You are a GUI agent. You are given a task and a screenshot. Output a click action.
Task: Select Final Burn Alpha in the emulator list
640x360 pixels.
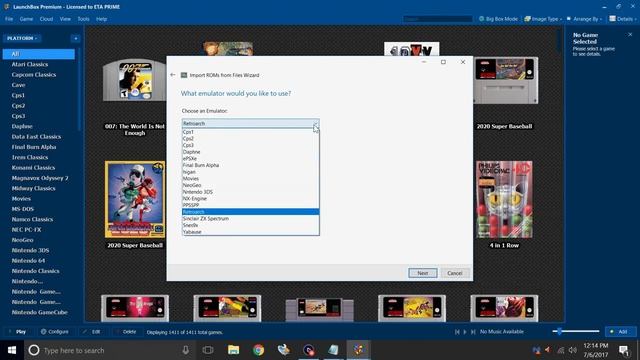(x=250, y=165)
